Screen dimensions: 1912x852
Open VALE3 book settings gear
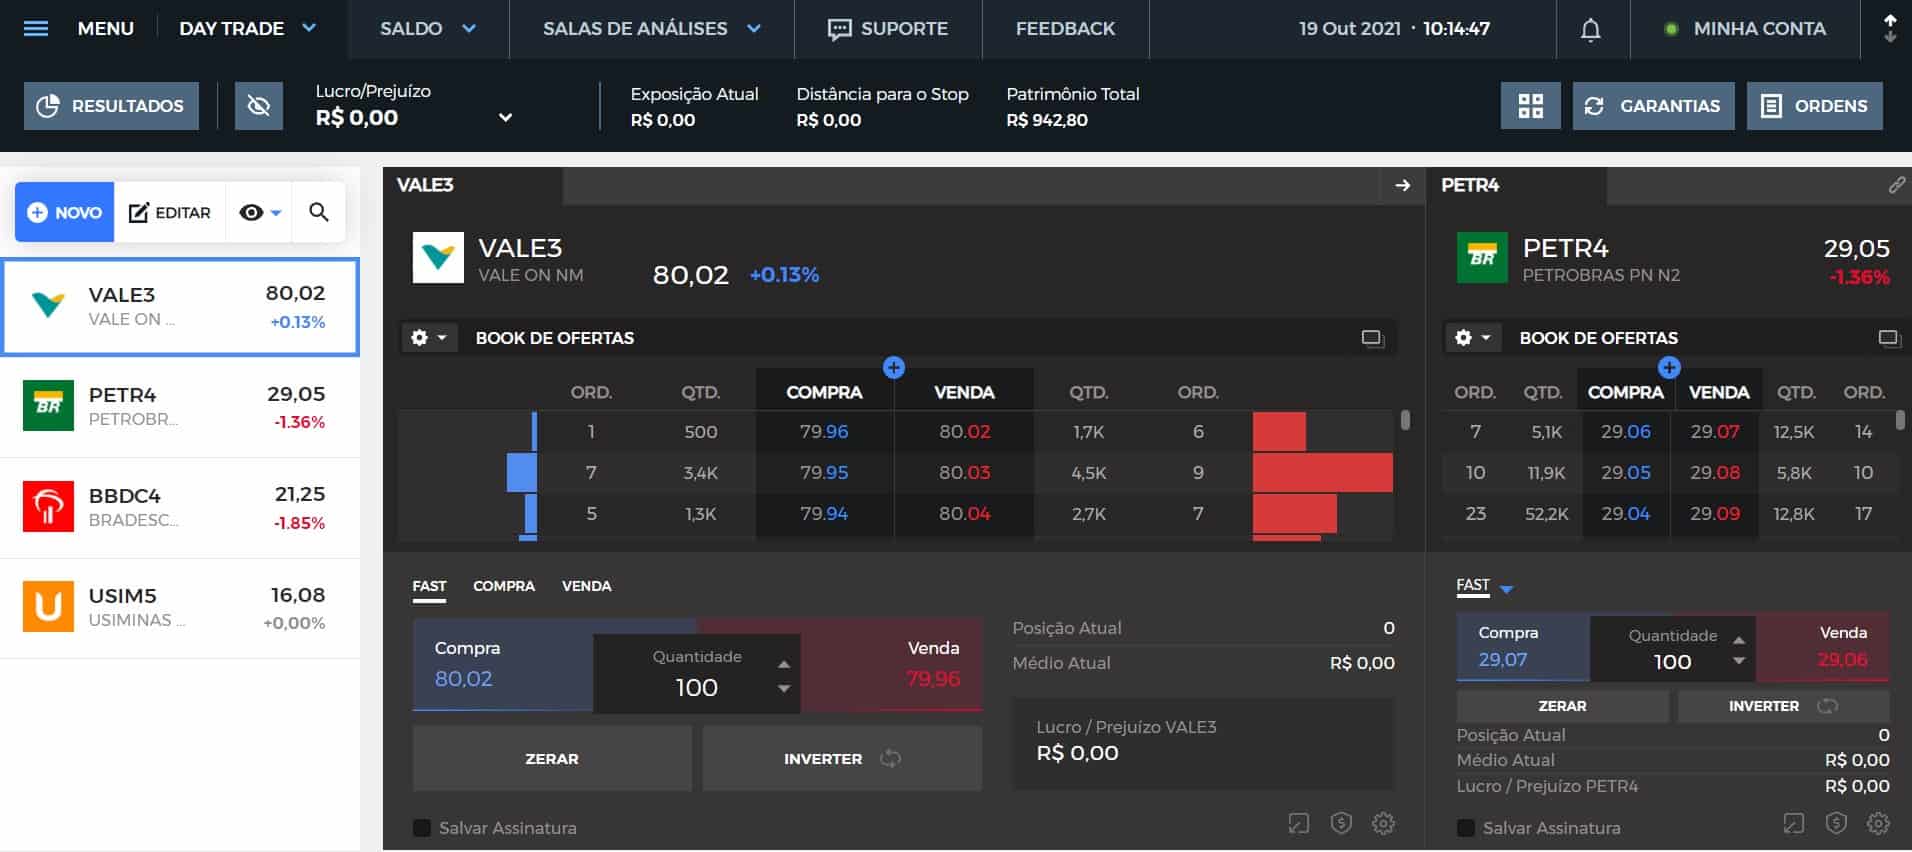pyautogui.click(x=429, y=338)
